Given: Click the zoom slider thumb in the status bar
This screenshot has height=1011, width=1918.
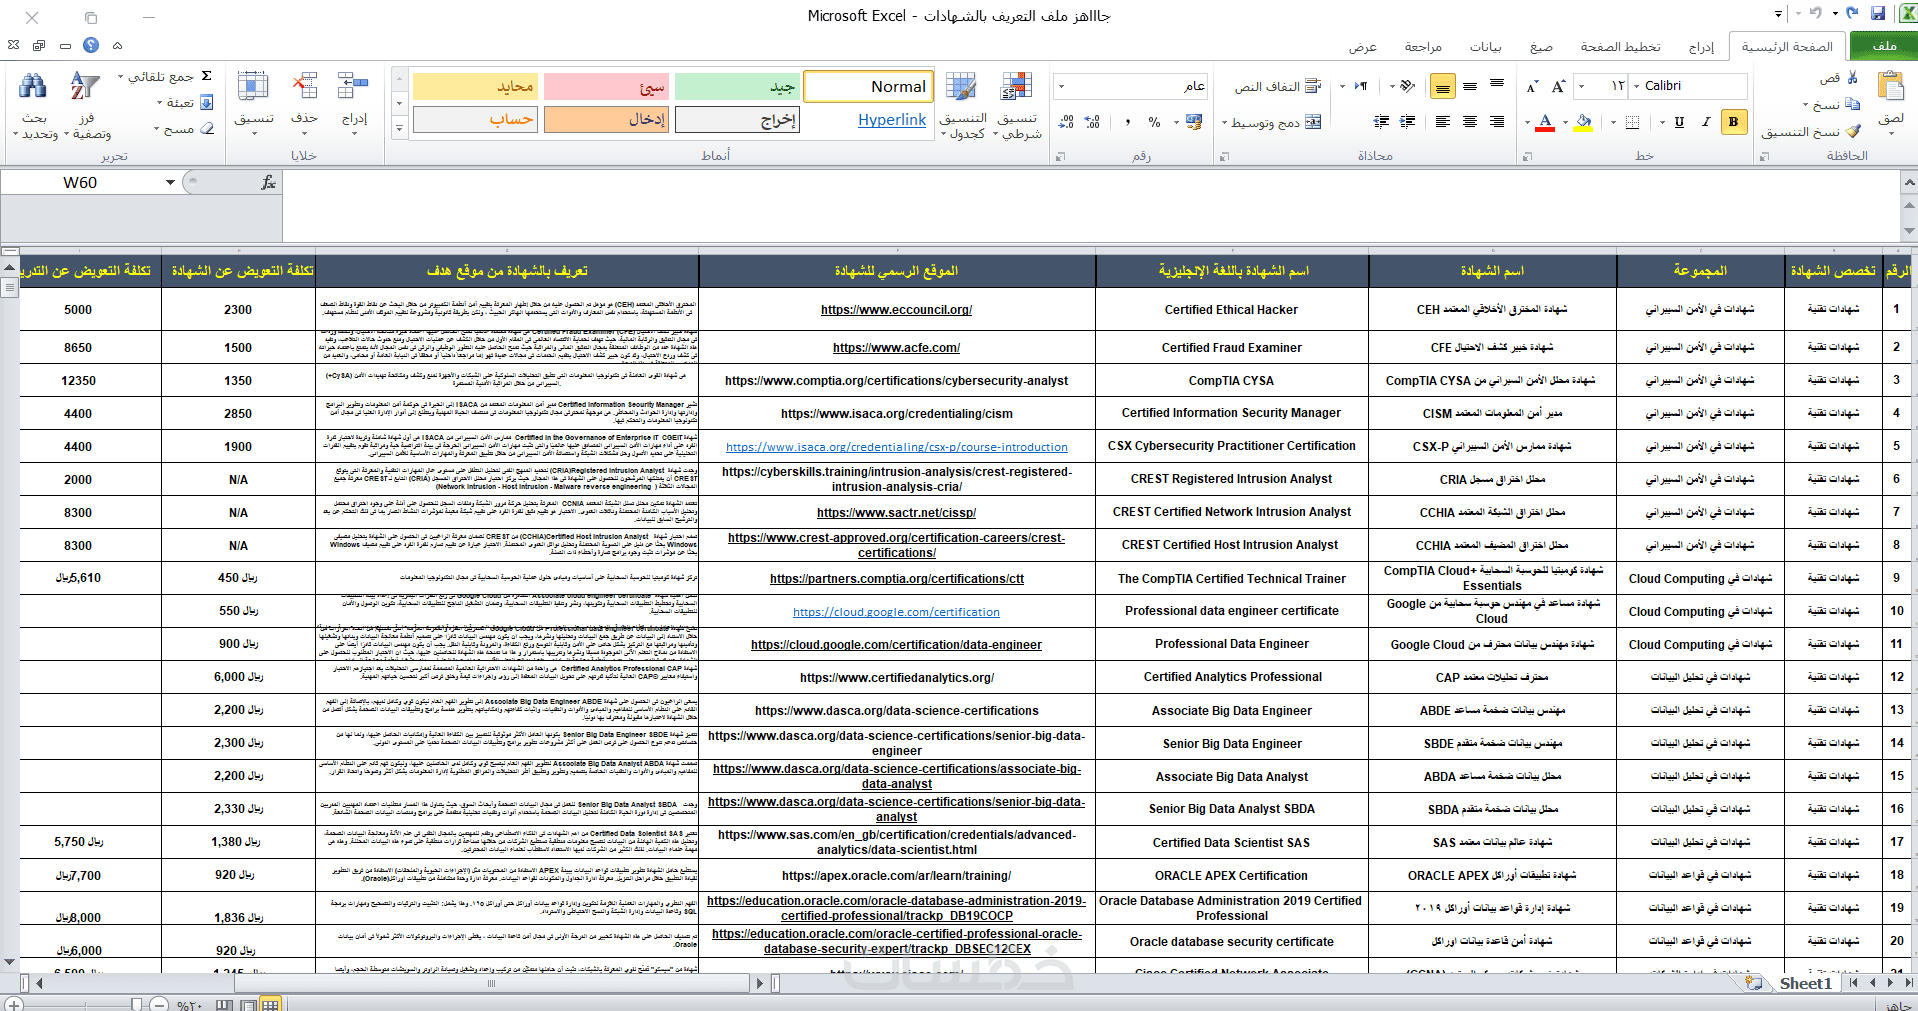Looking at the screenshot, I should [137, 1004].
